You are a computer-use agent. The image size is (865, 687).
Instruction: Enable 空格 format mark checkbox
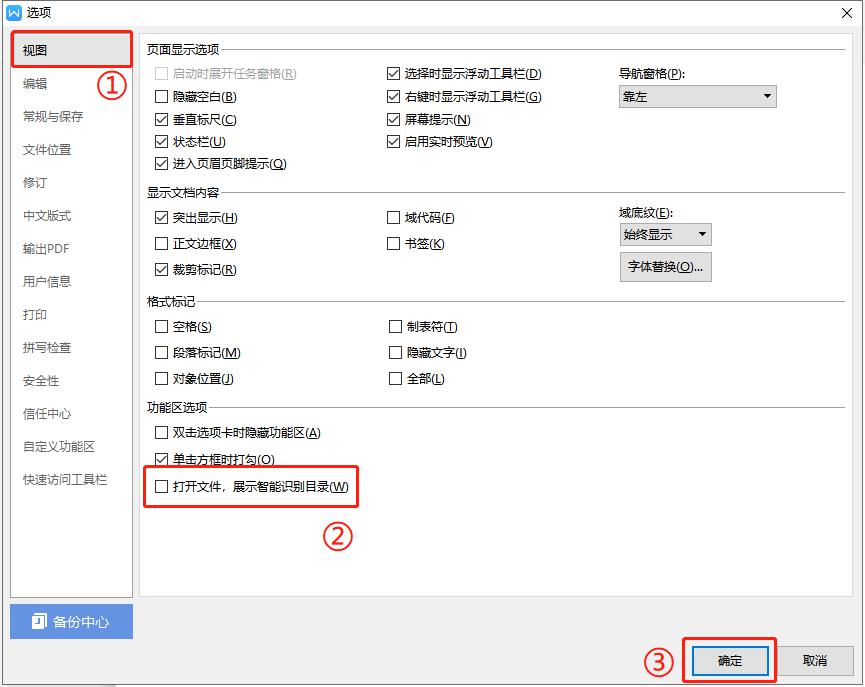click(x=161, y=327)
